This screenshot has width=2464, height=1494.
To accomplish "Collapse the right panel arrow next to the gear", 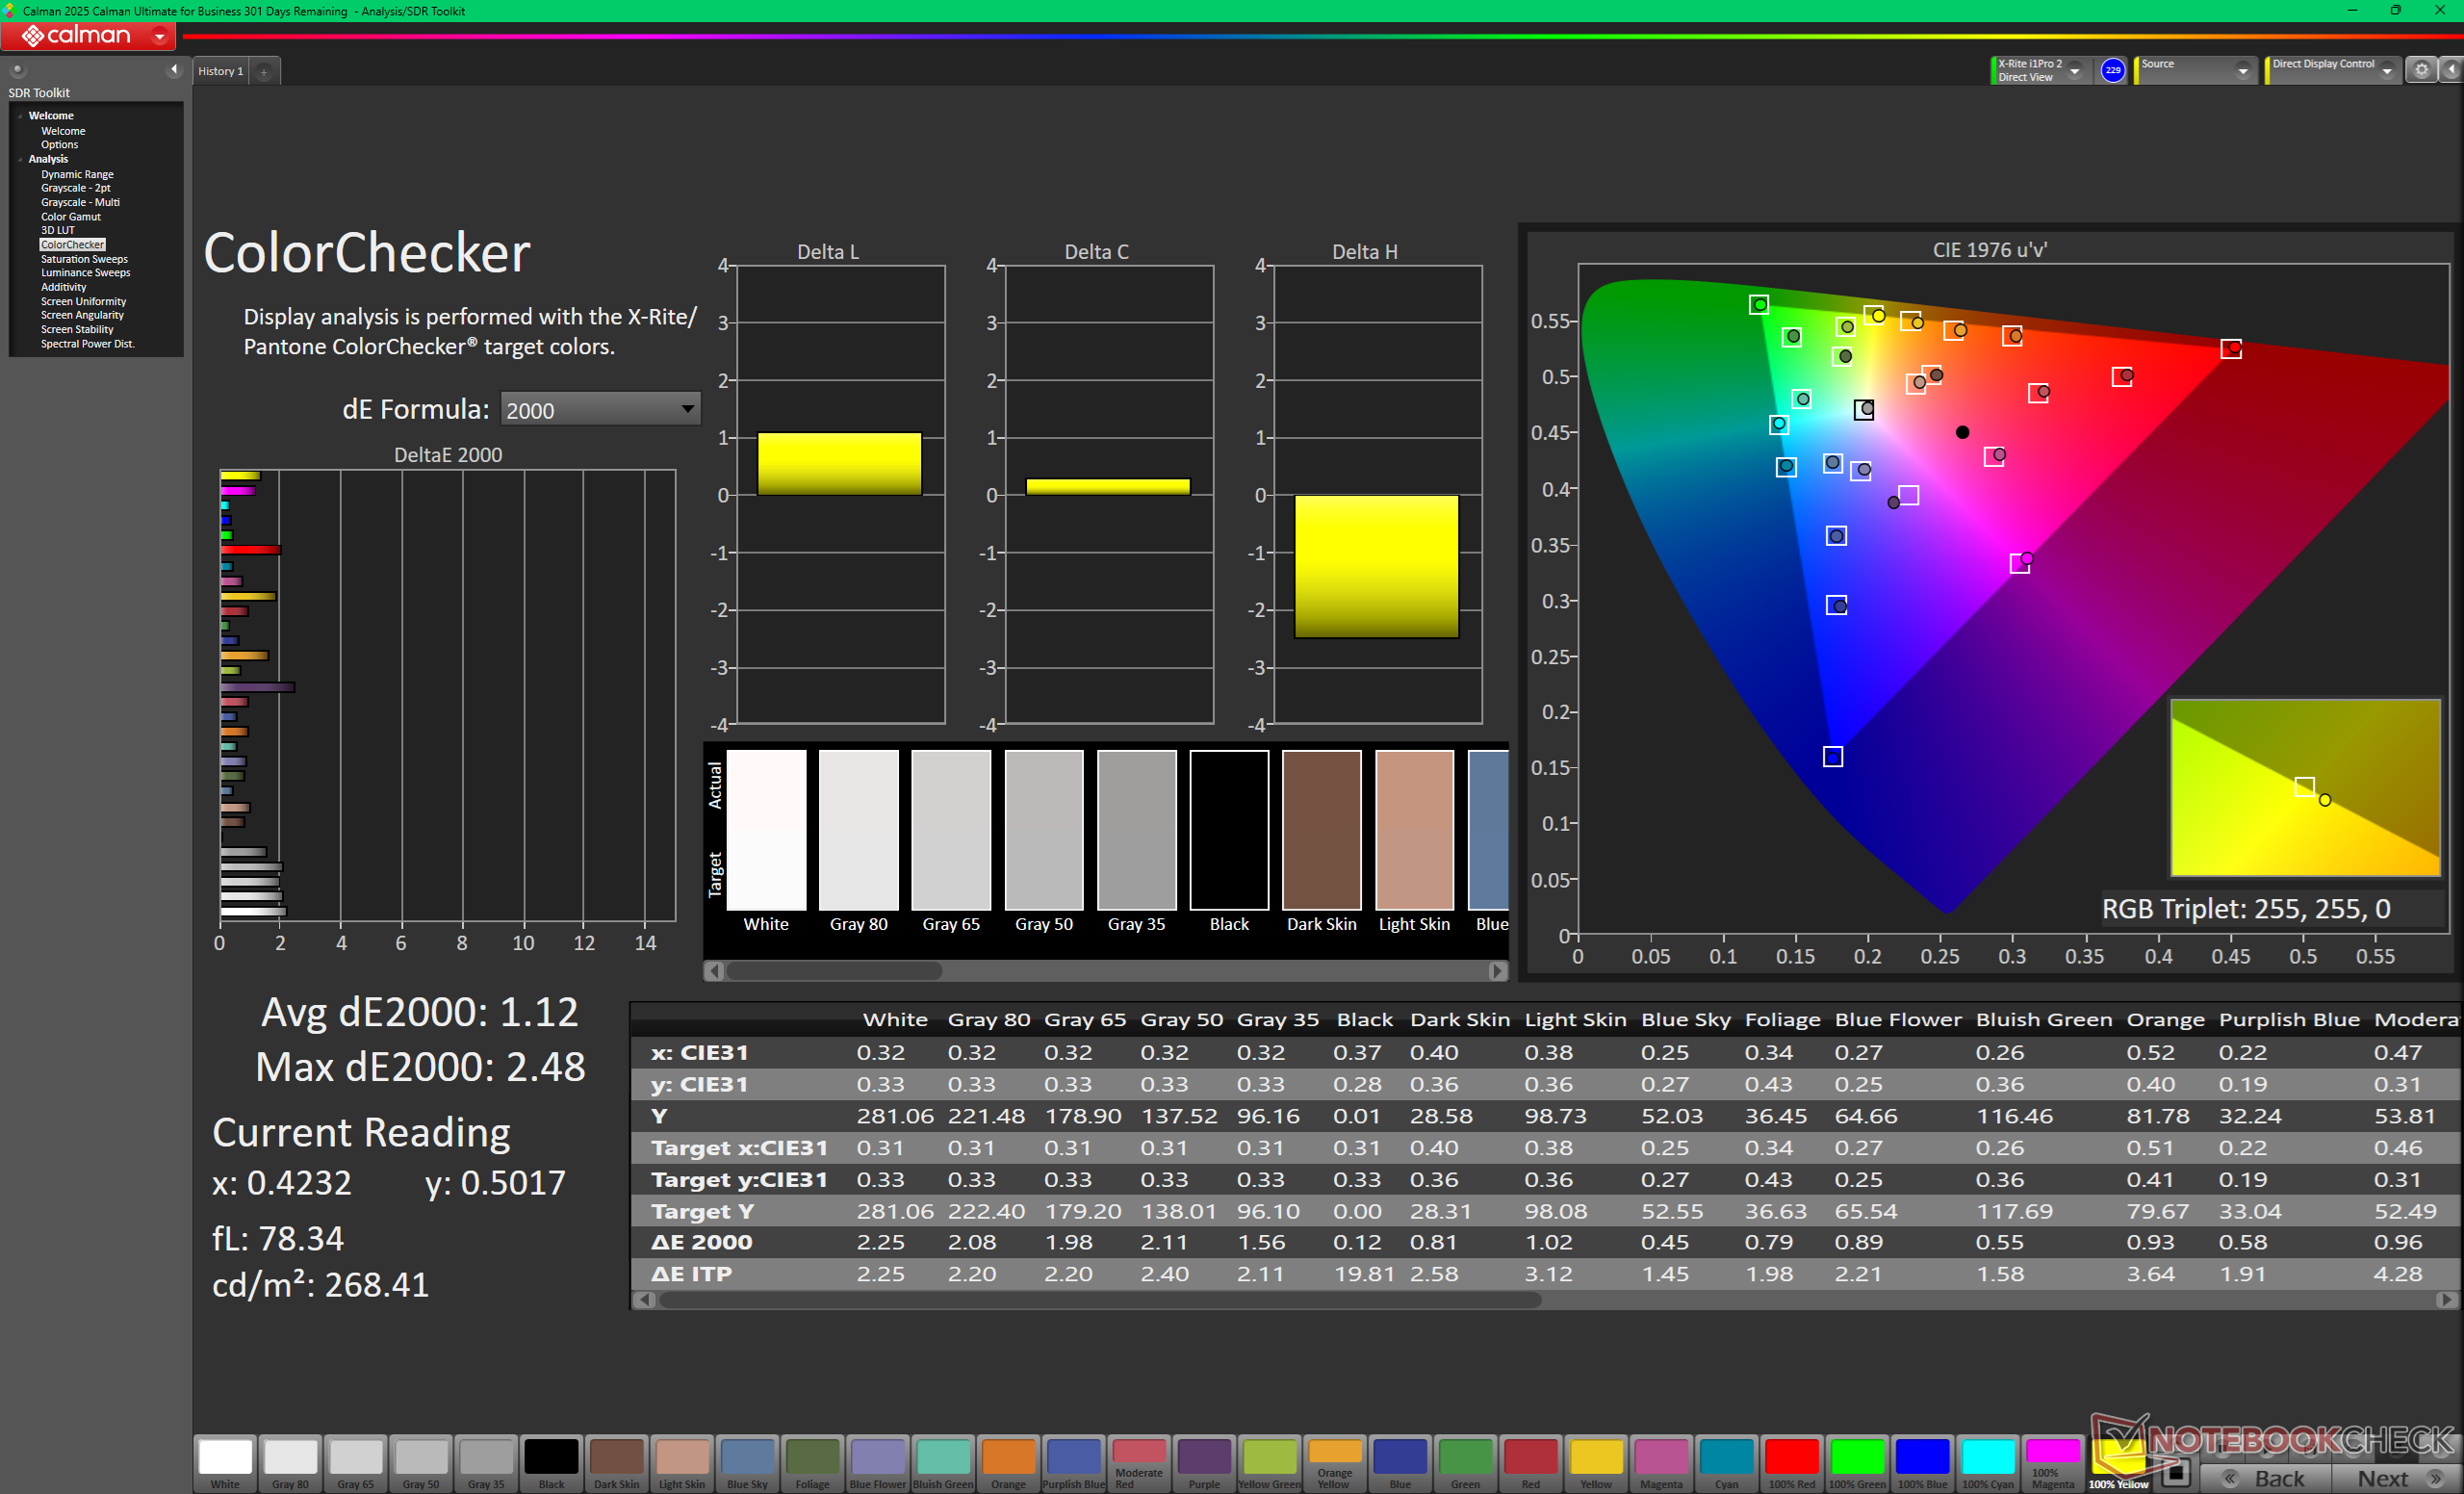I will [x=2451, y=70].
